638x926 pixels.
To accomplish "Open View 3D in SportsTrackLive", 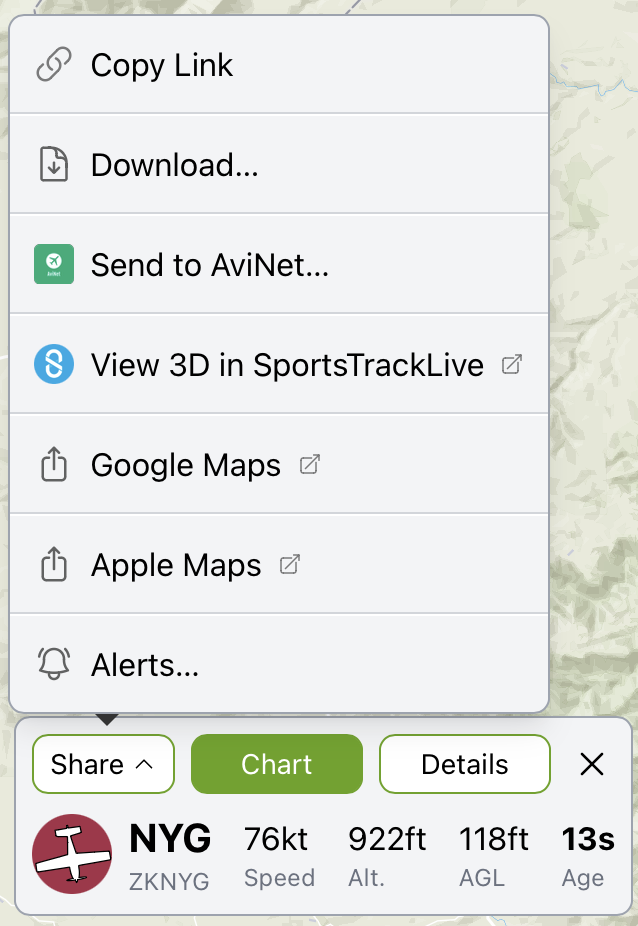I will click(x=287, y=365).
